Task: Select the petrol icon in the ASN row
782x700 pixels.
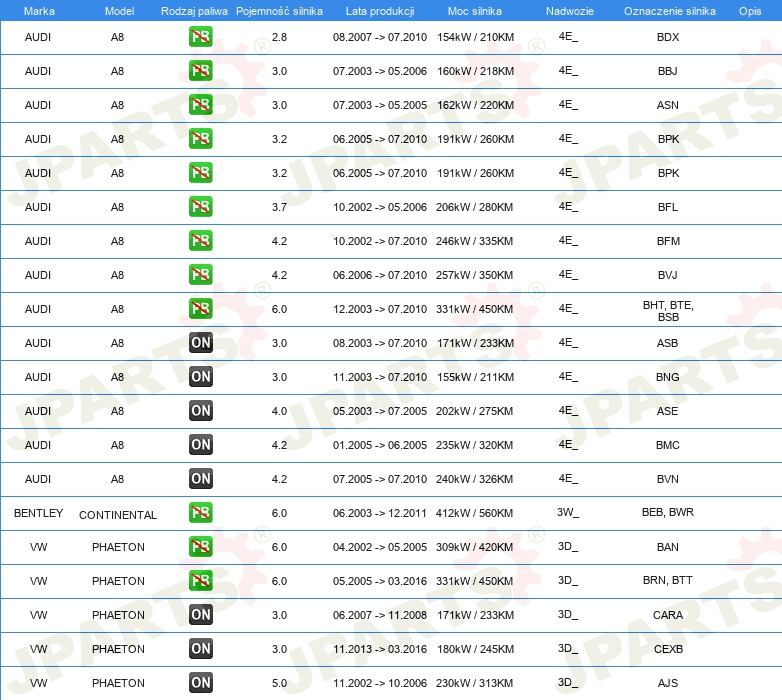Action: [x=200, y=104]
